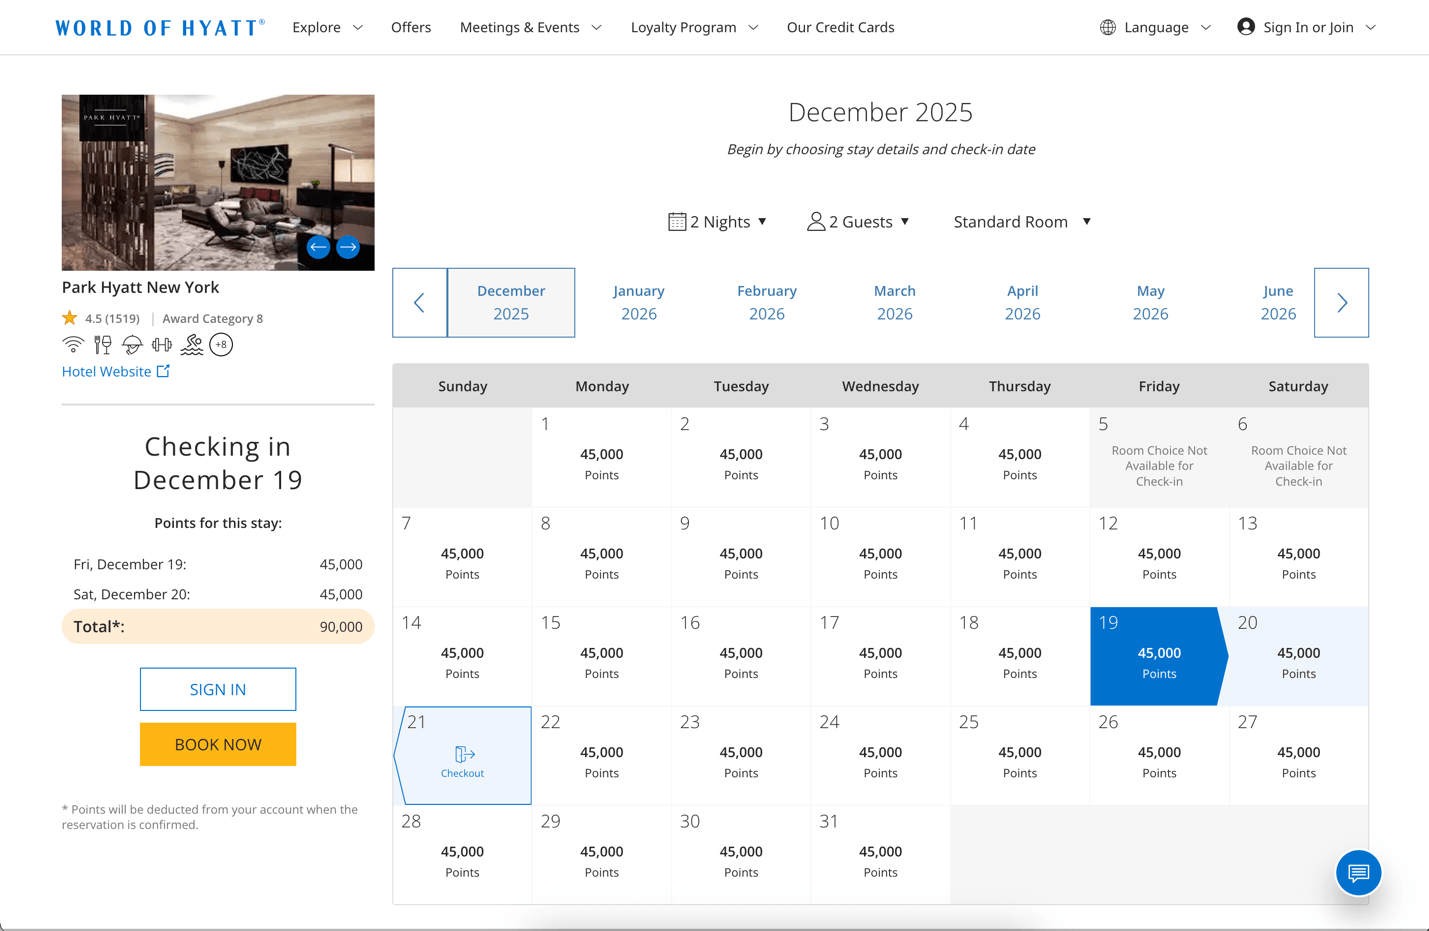Go to previous hotel photo
The height and width of the screenshot is (931, 1429).
(x=318, y=247)
